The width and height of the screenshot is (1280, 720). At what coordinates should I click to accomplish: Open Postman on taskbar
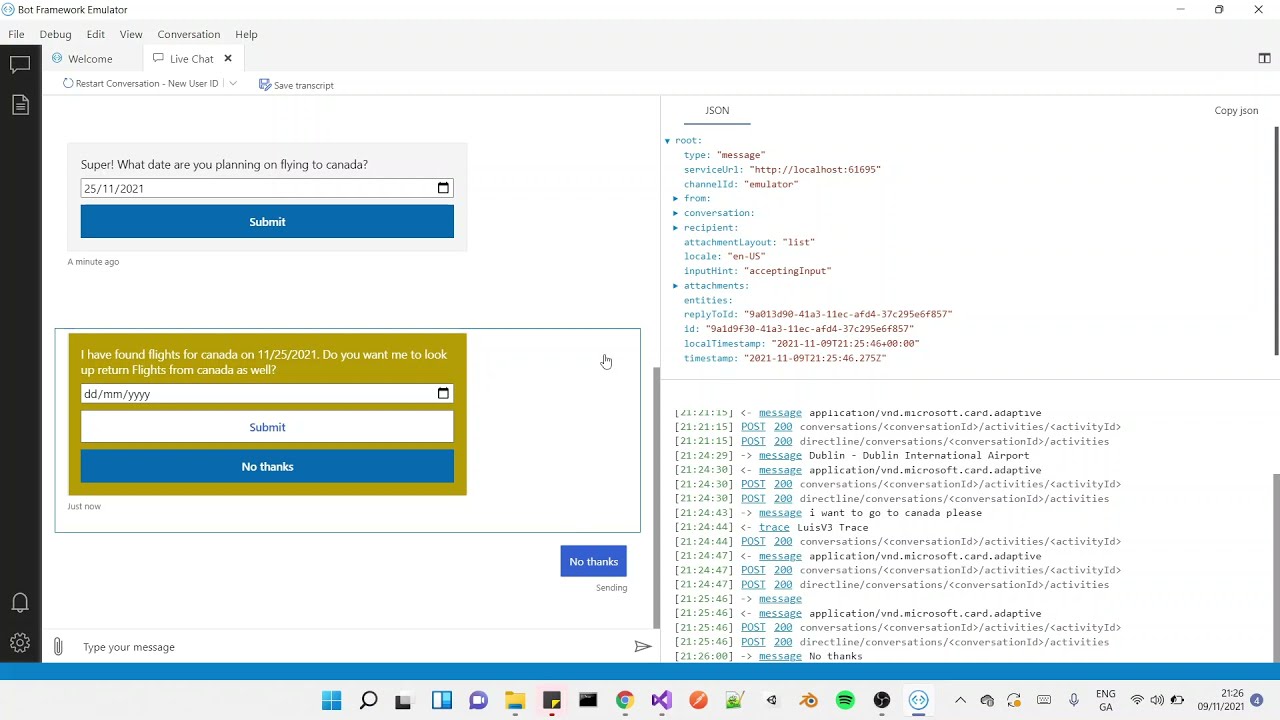coord(698,700)
